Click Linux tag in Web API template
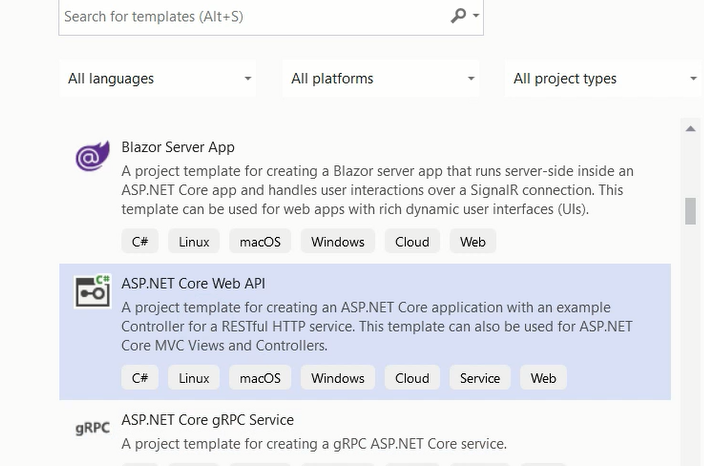The height and width of the screenshot is (466, 704). click(194, 378)
